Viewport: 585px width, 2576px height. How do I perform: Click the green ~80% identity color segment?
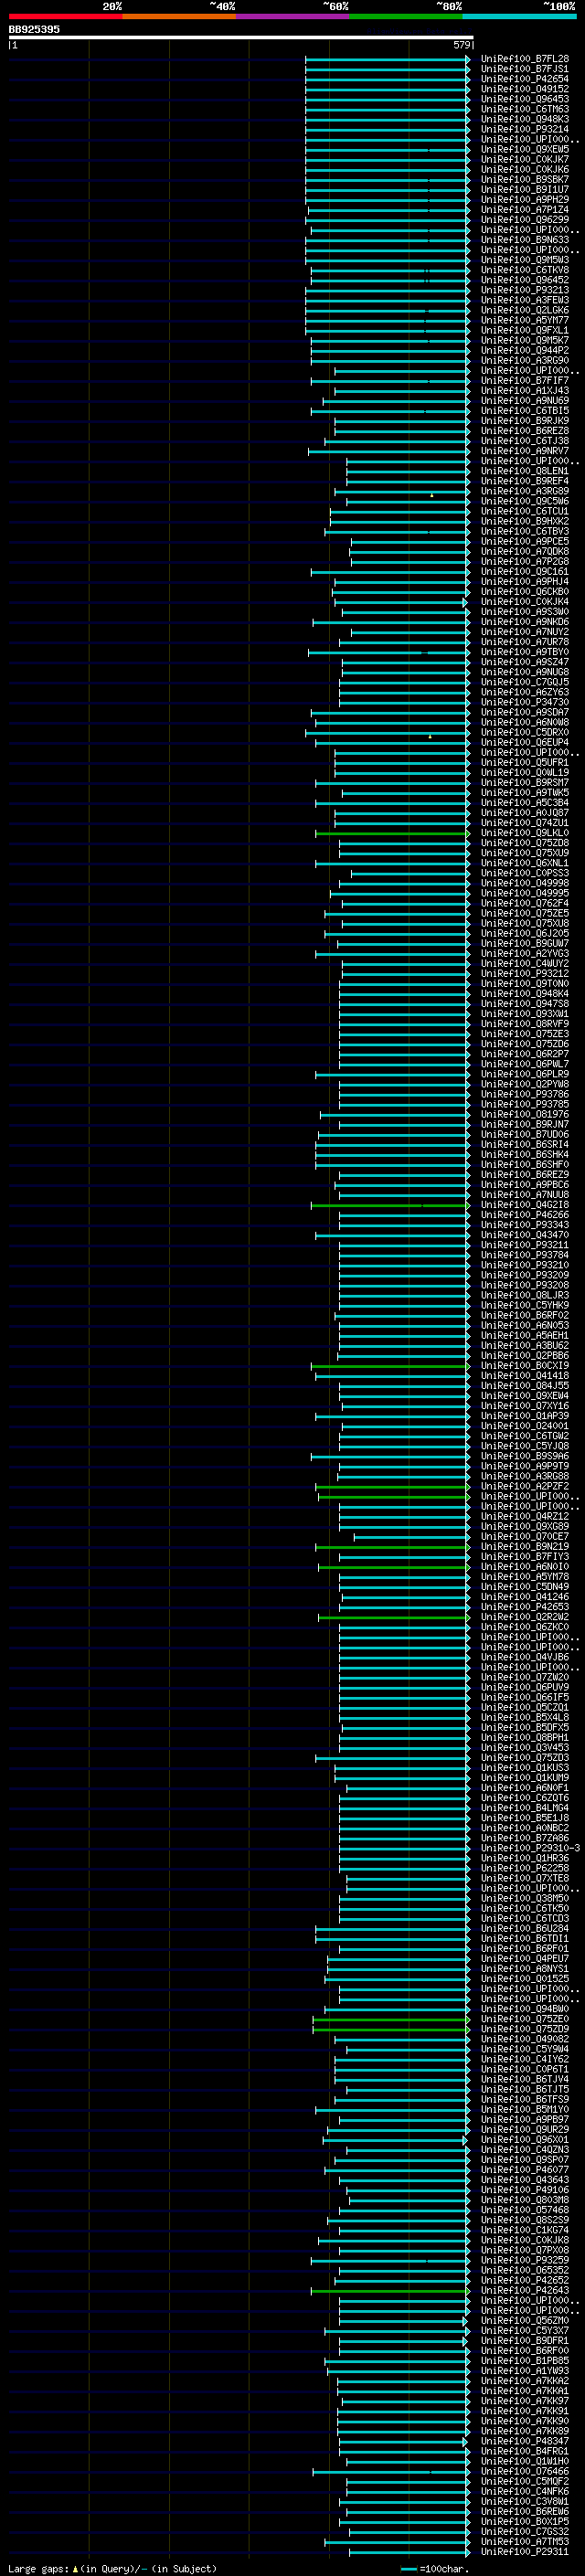pos(406,16)
